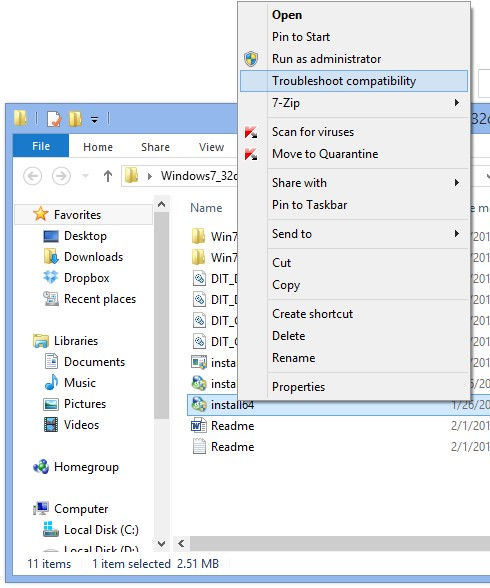The image size is (490, 588).
Task: Click the Dropbox icon in Favorites
Action: point(51,278)
